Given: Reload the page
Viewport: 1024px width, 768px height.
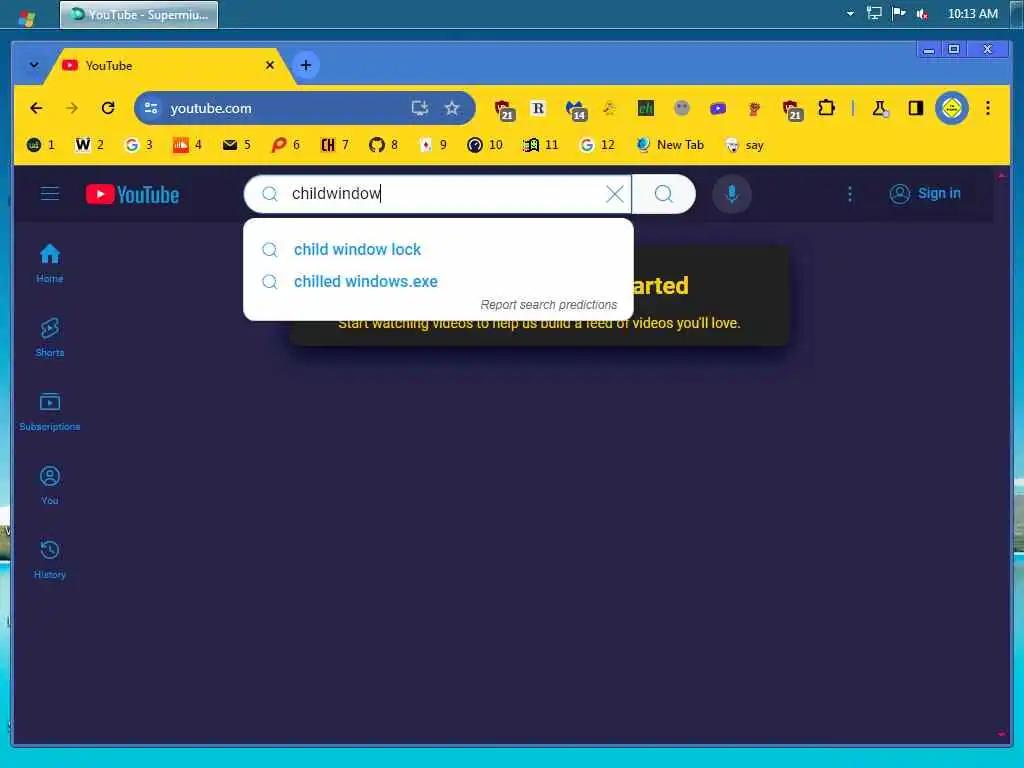Looking at the screenshot, I should point(108,108).
